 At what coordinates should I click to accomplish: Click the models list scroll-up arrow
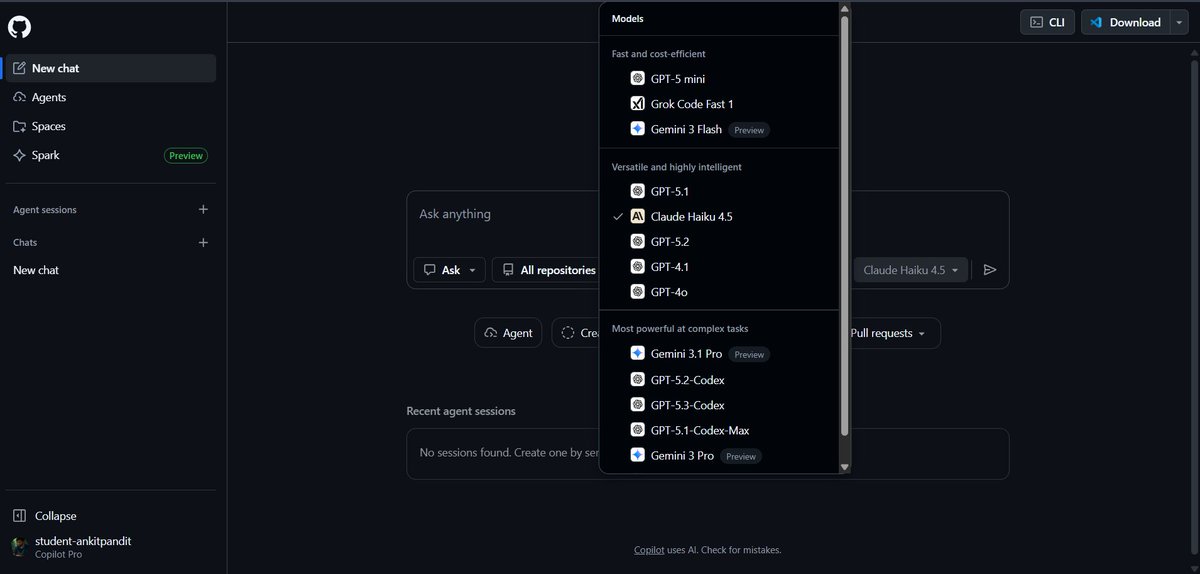(845, 9)
